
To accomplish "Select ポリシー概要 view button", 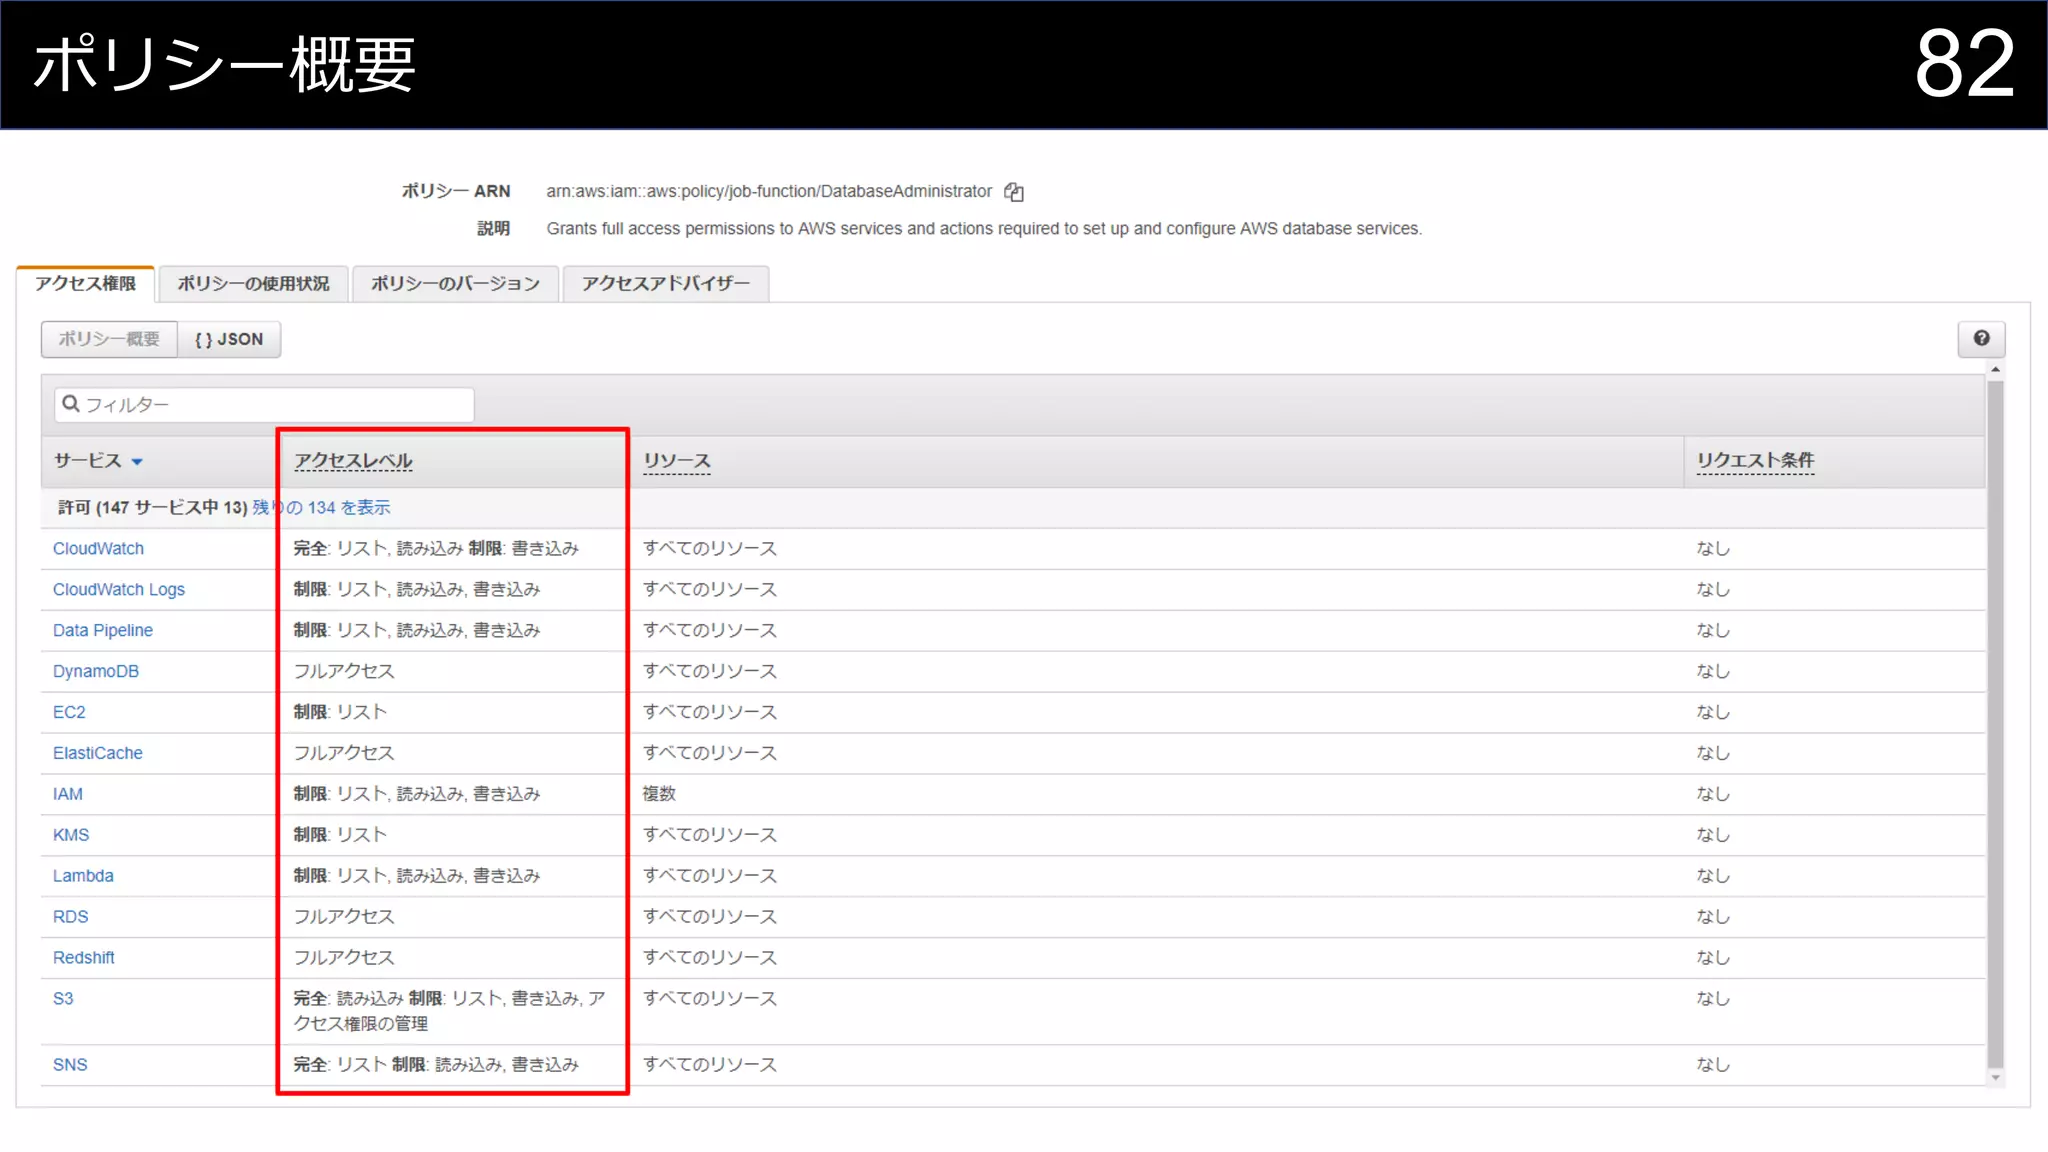I will pyautogui.click(x=109, y=340).
